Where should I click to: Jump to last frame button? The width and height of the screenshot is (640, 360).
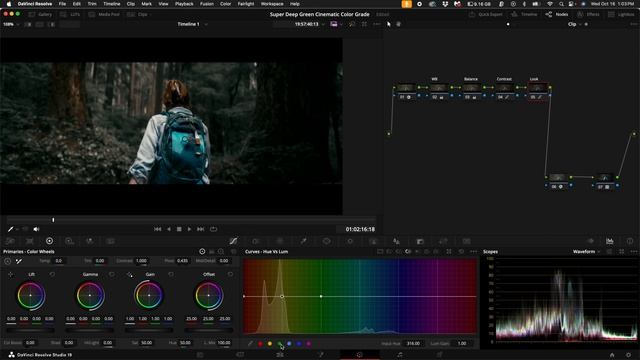coord(200,229)
